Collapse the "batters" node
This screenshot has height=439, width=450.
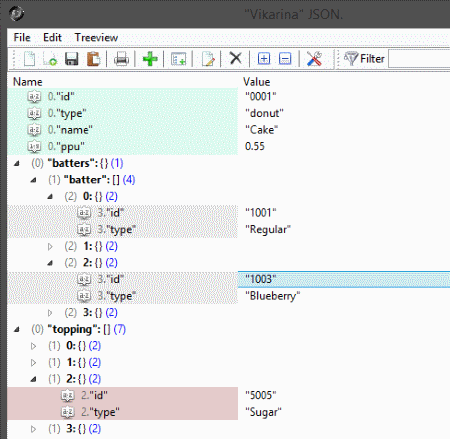pyautogui.click(x=17, y=163)
